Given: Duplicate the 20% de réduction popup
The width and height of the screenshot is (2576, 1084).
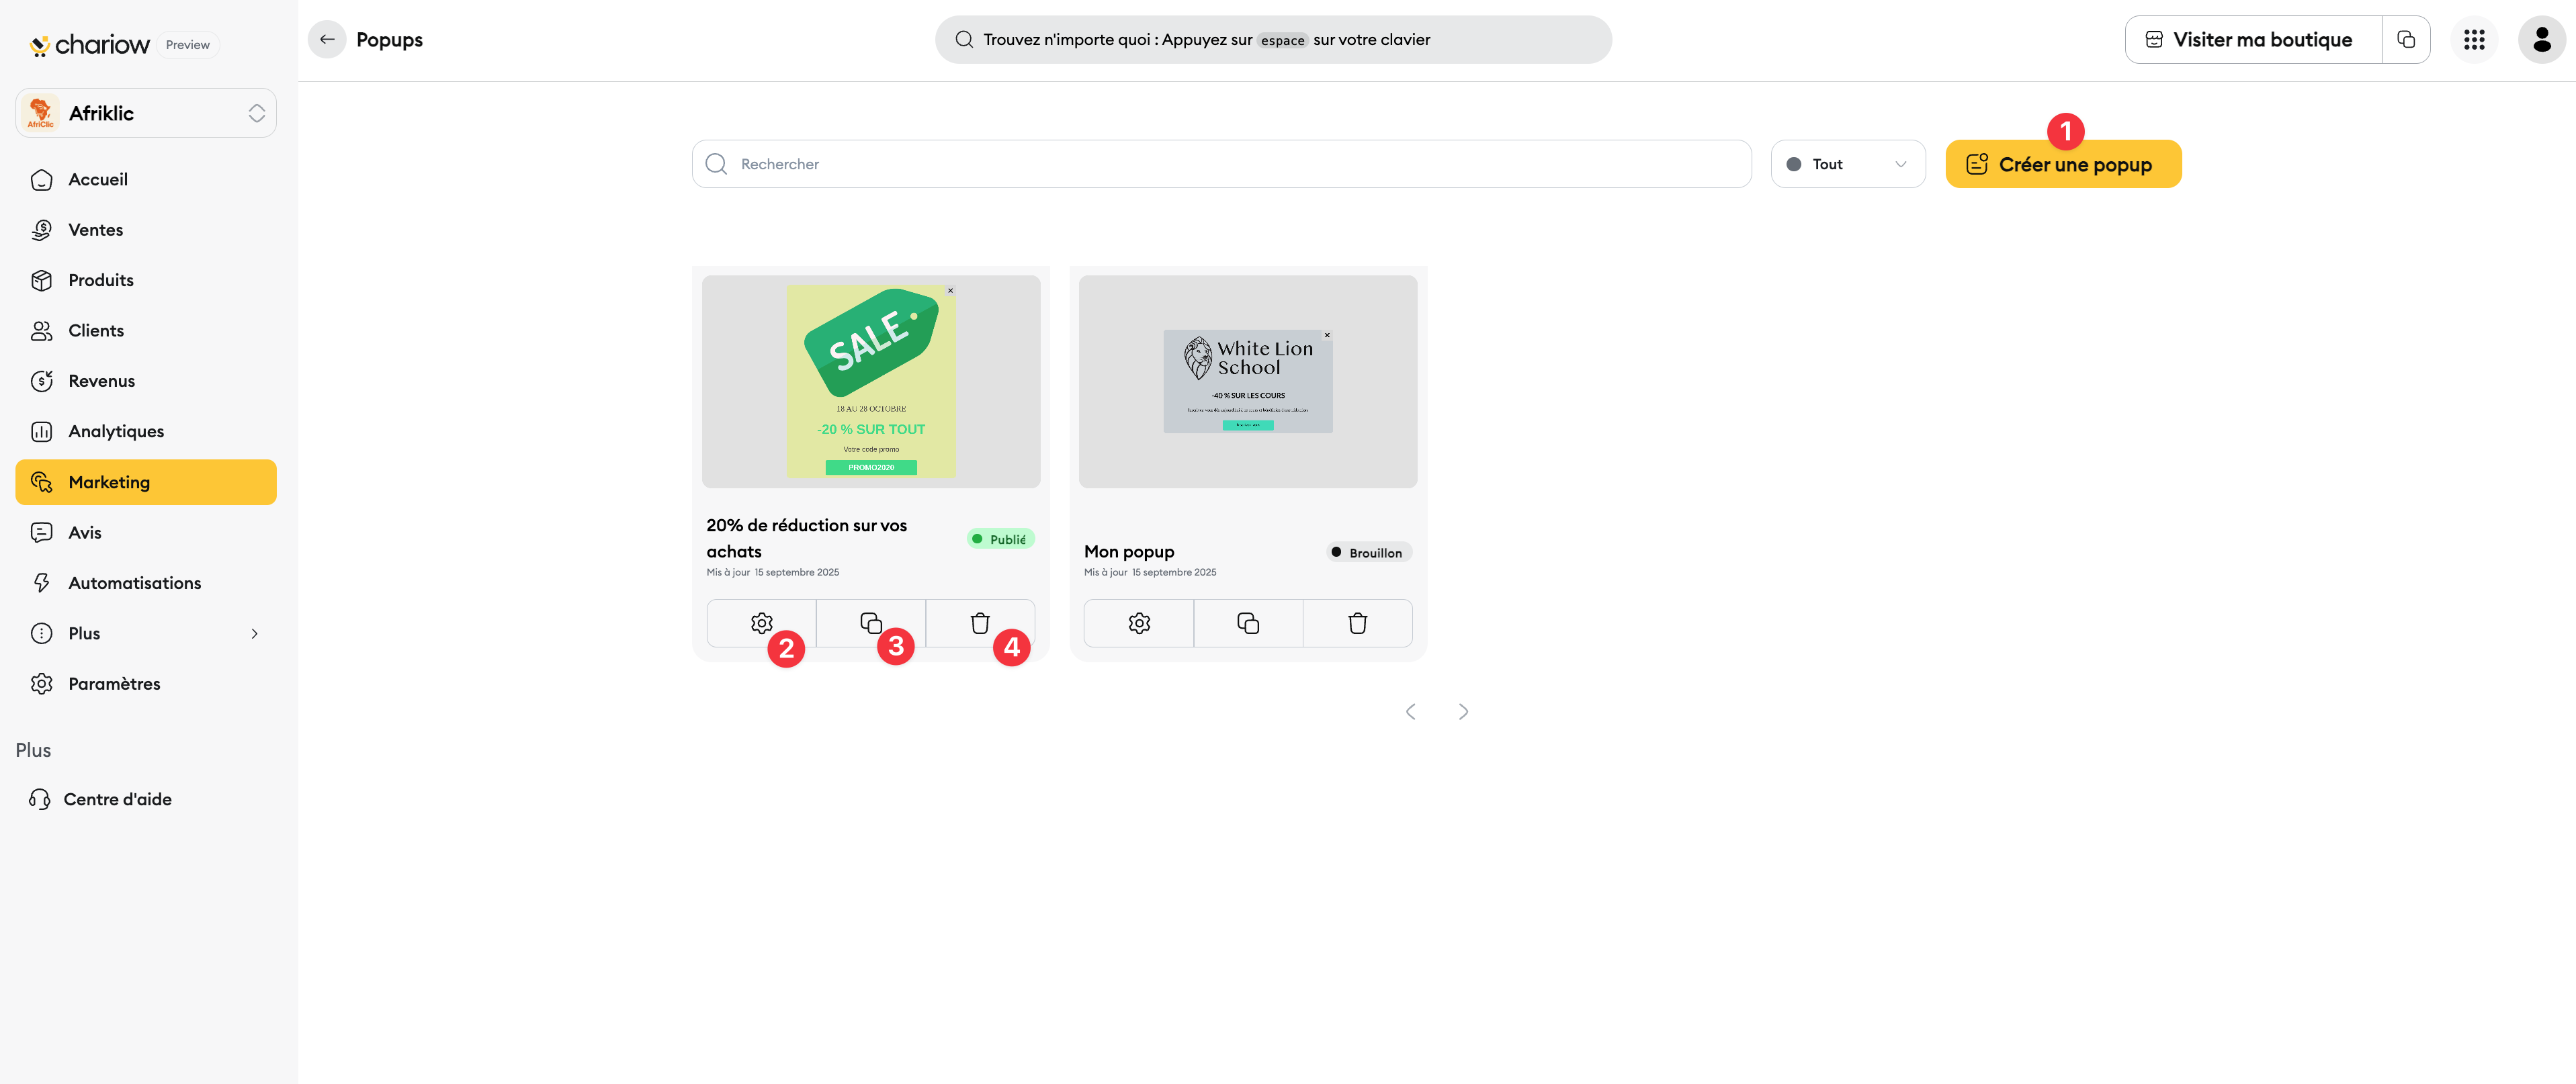Looking at the screenshot, I should (870, 623).
